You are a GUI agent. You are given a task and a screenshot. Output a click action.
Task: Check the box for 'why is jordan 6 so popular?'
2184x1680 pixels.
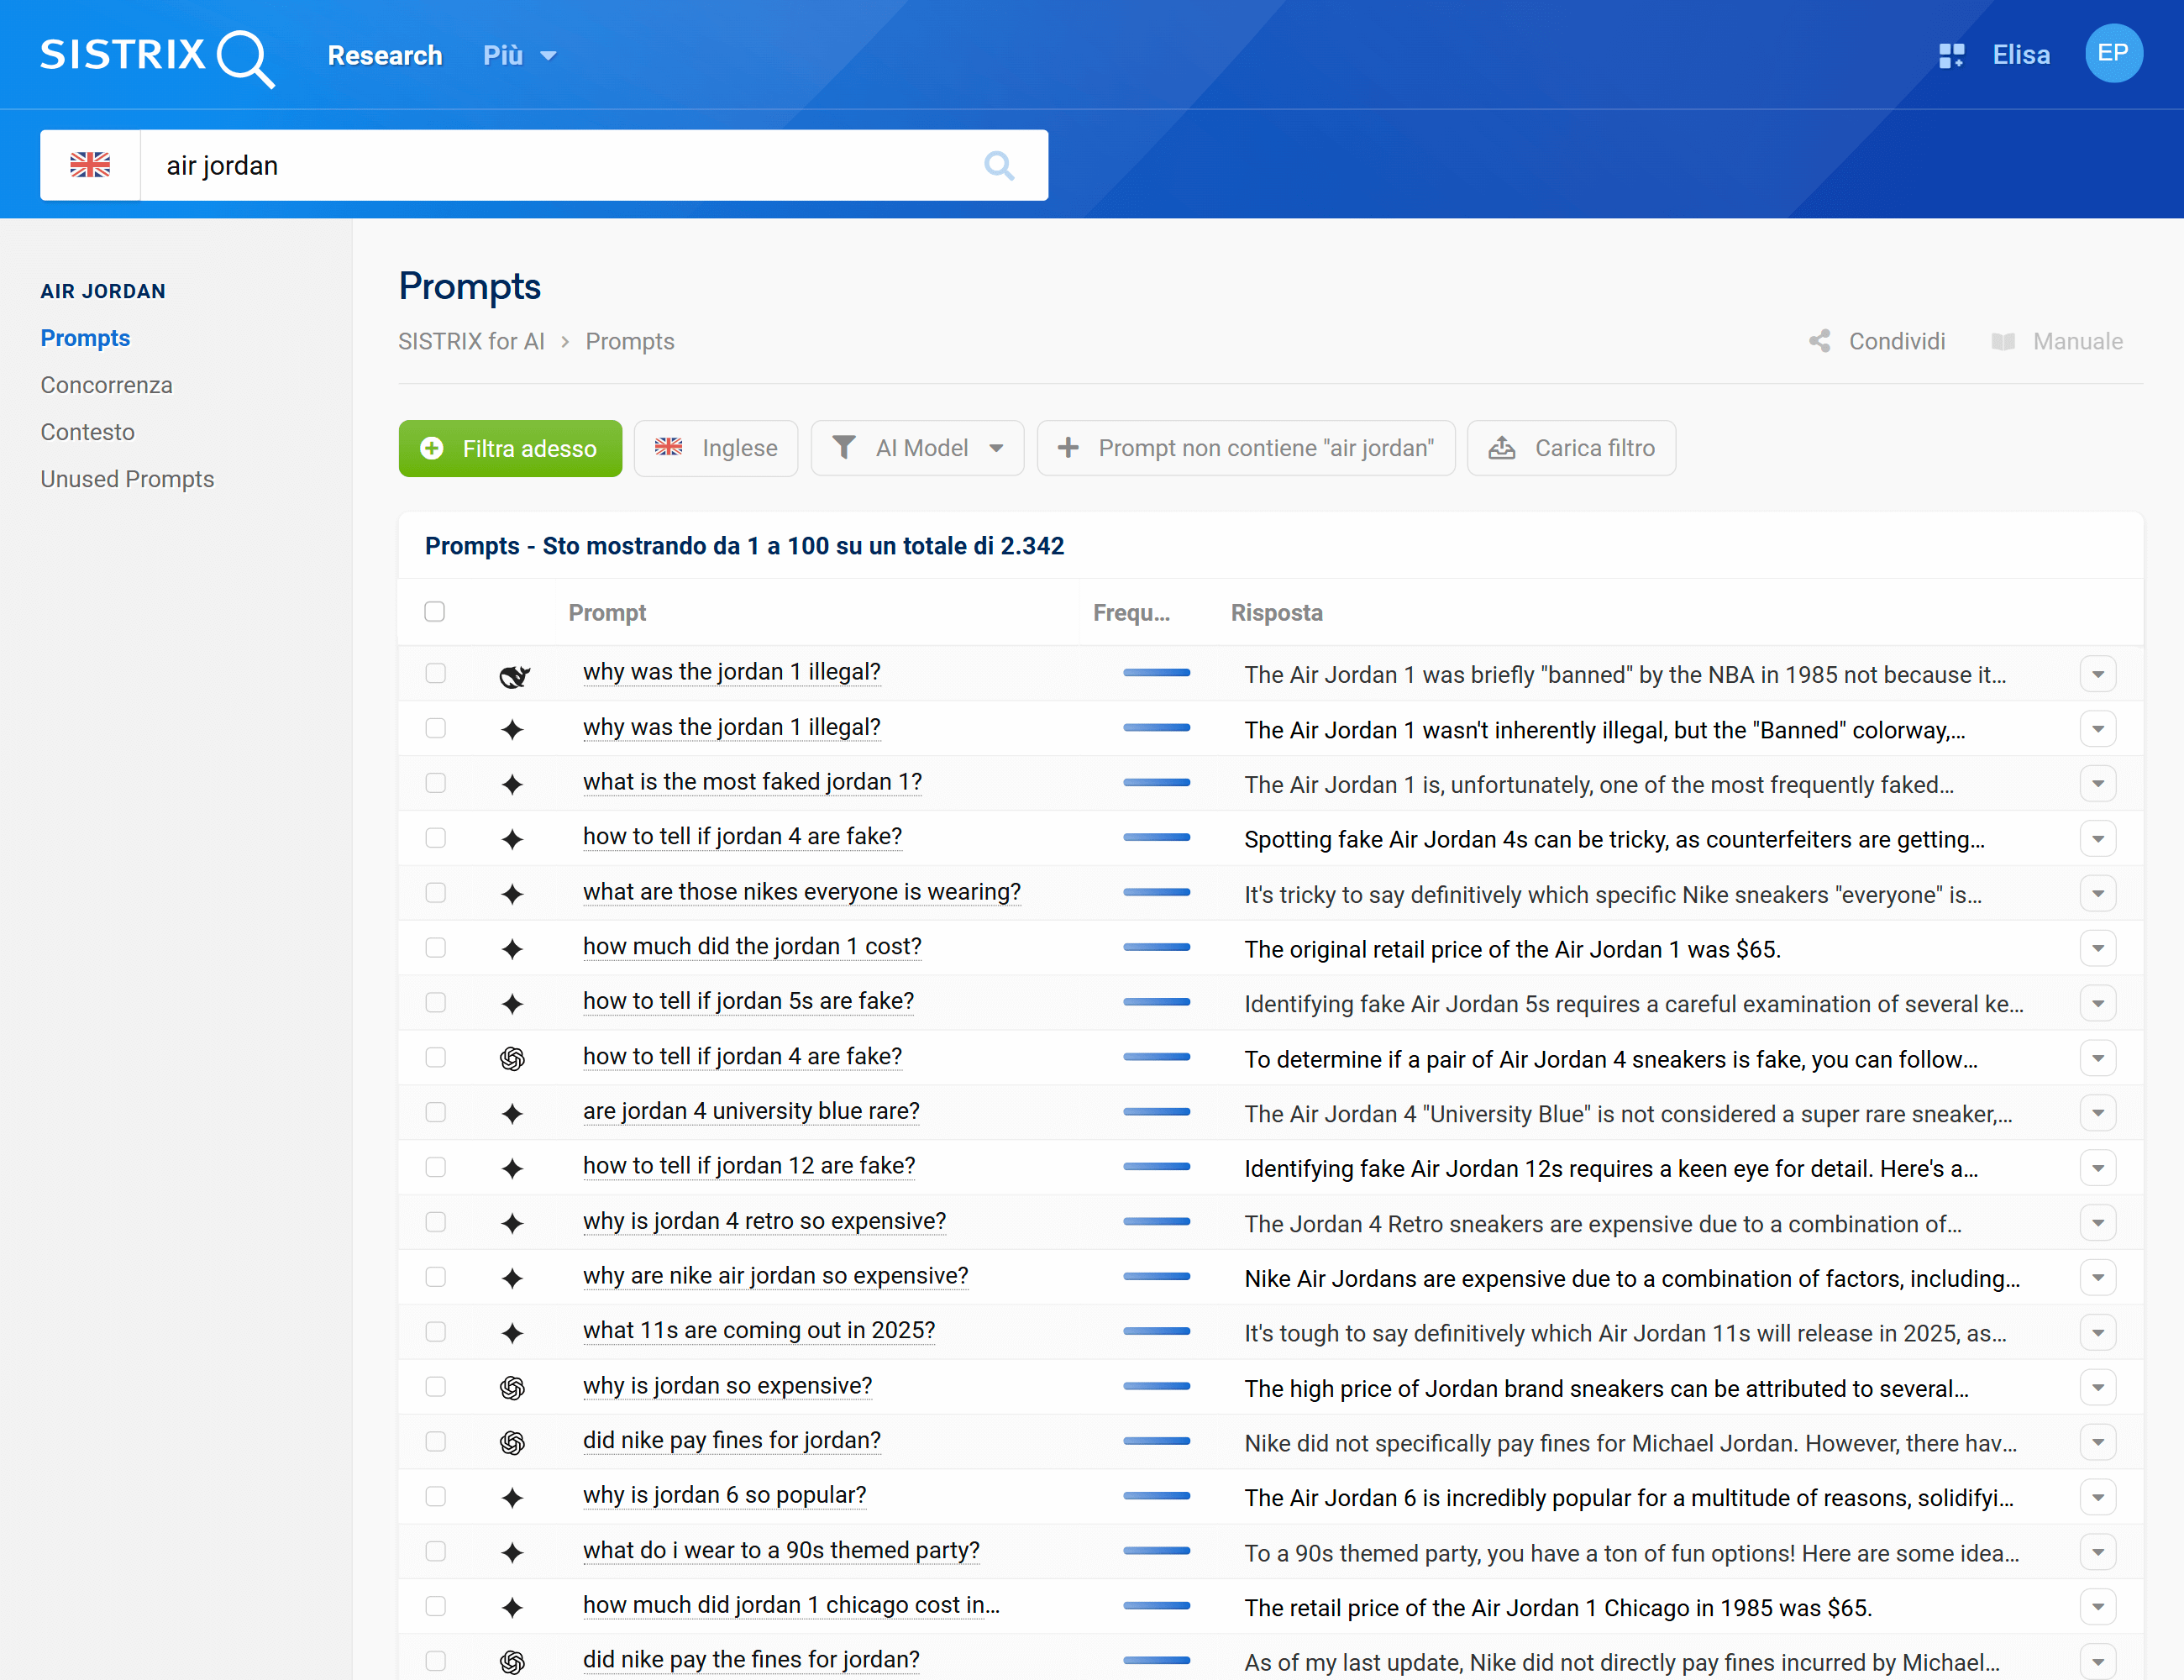point(435,1496)
